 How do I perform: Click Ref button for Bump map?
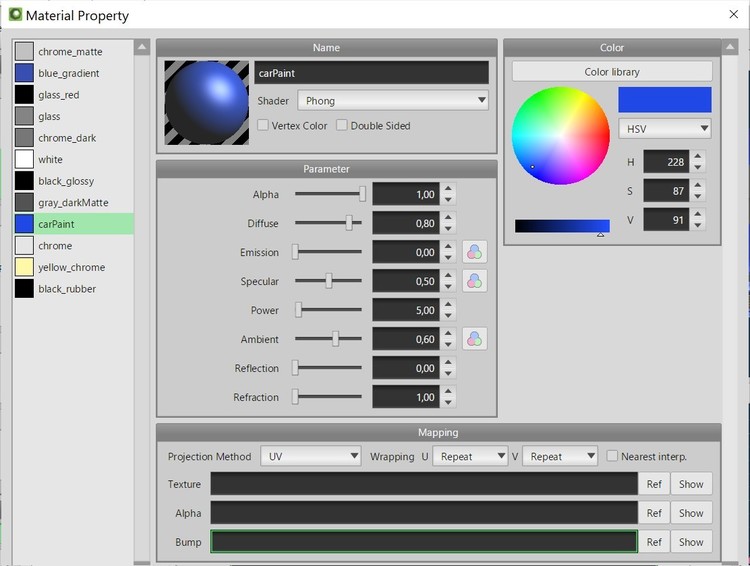pyautogui.click(x=654, y=542)
